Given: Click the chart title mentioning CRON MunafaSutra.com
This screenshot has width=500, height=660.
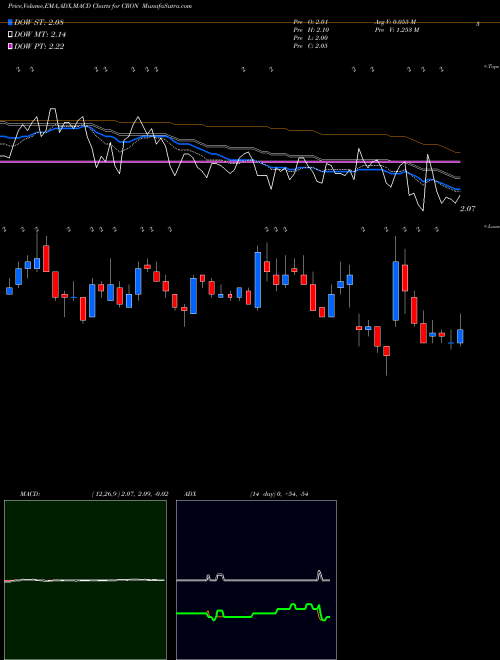Looking at the screenshot, I should (x=100, y=6).
